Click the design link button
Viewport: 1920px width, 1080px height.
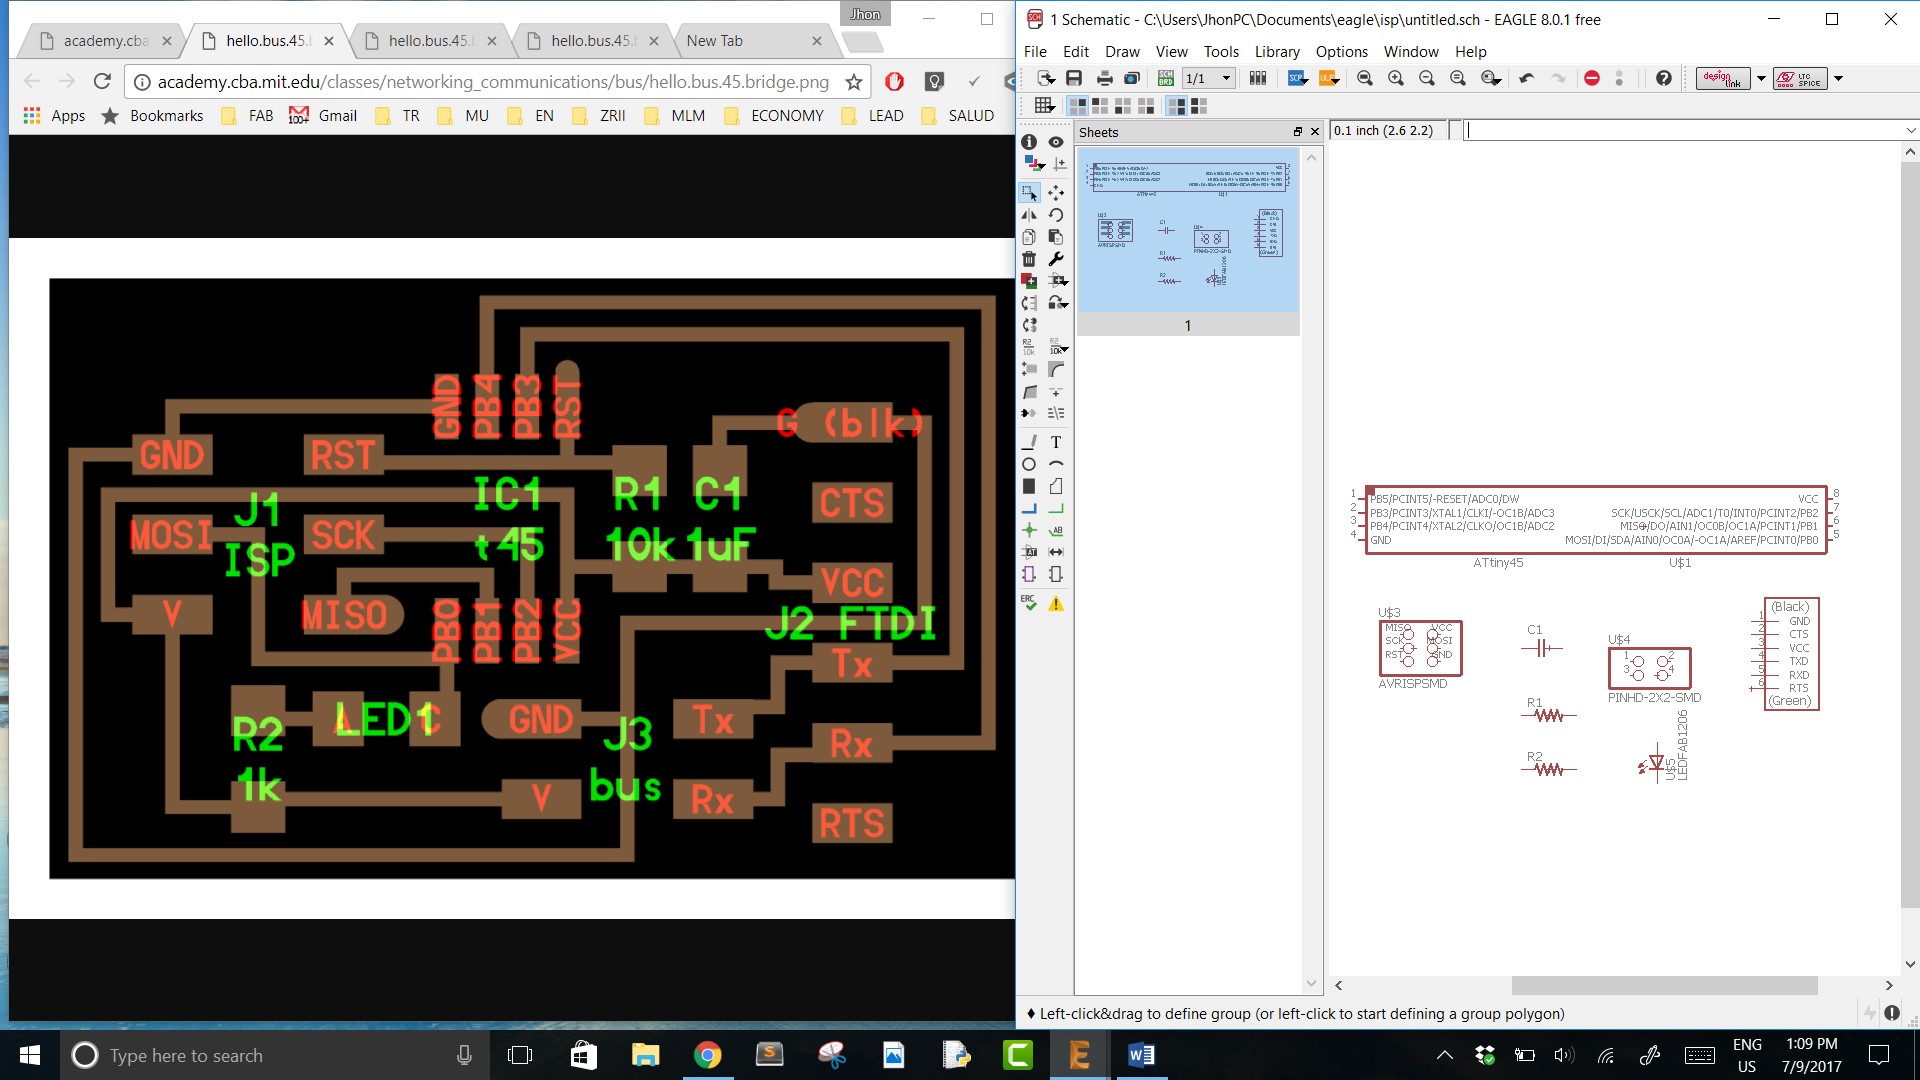coord(1723,78)
